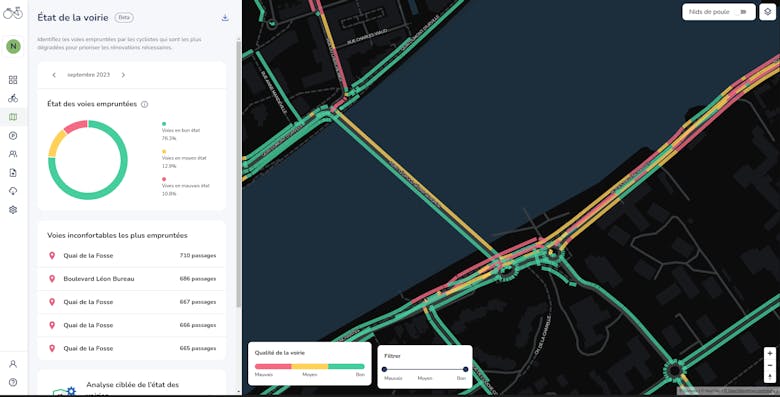Image resolution: width=780 pixels, height=397 pixels.
Task: Click the Voies inconfortables les plus empruntées heading
Action: (117, 235)
